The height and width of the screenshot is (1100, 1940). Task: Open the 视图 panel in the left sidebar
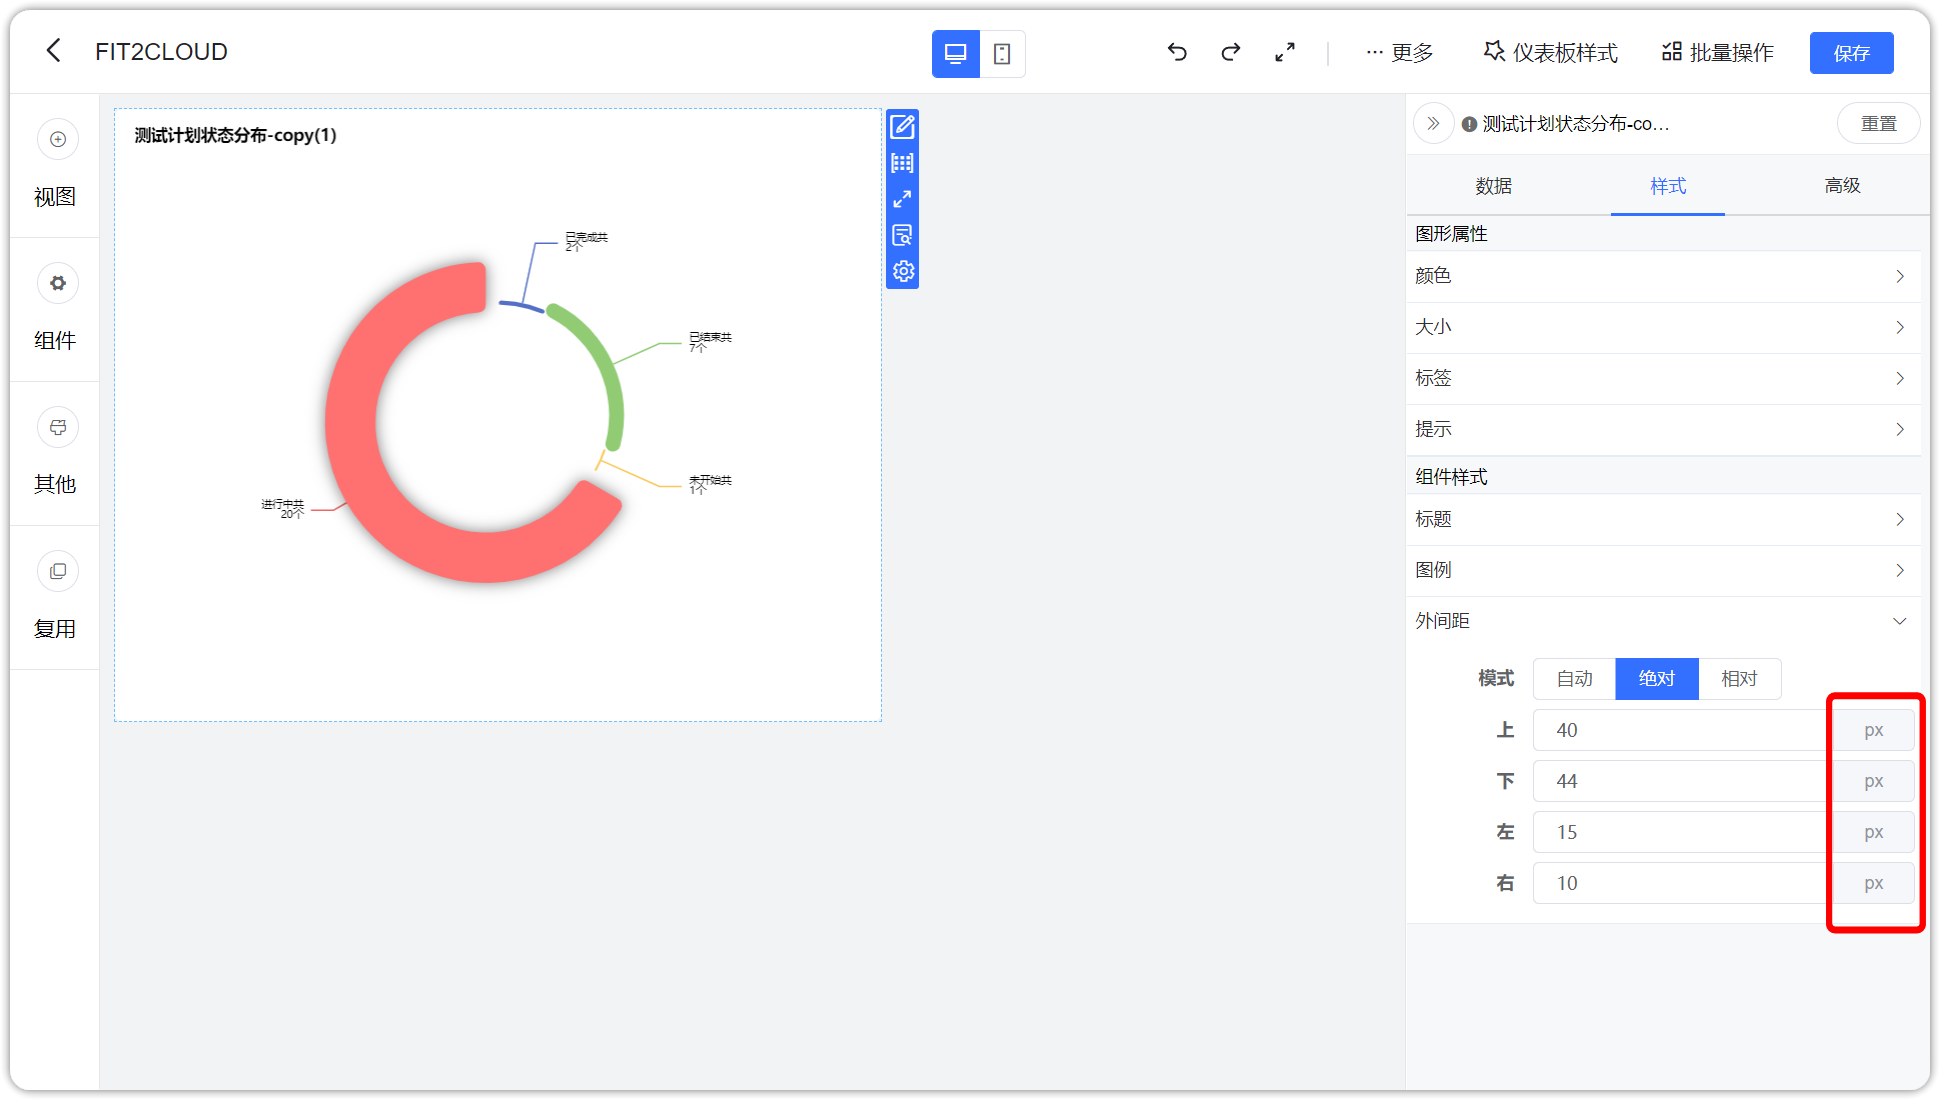tap(56, 168)
